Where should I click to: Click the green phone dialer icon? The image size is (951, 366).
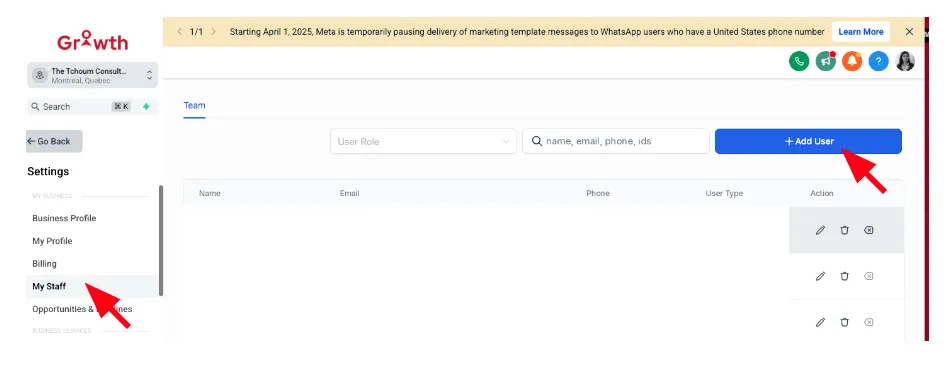click(799, 61)
